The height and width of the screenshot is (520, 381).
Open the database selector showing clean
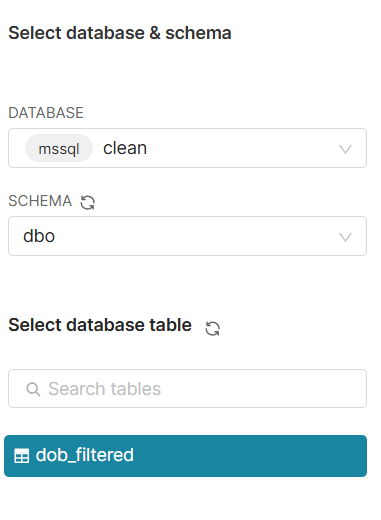pyautogui.click(x=187, y=148)
